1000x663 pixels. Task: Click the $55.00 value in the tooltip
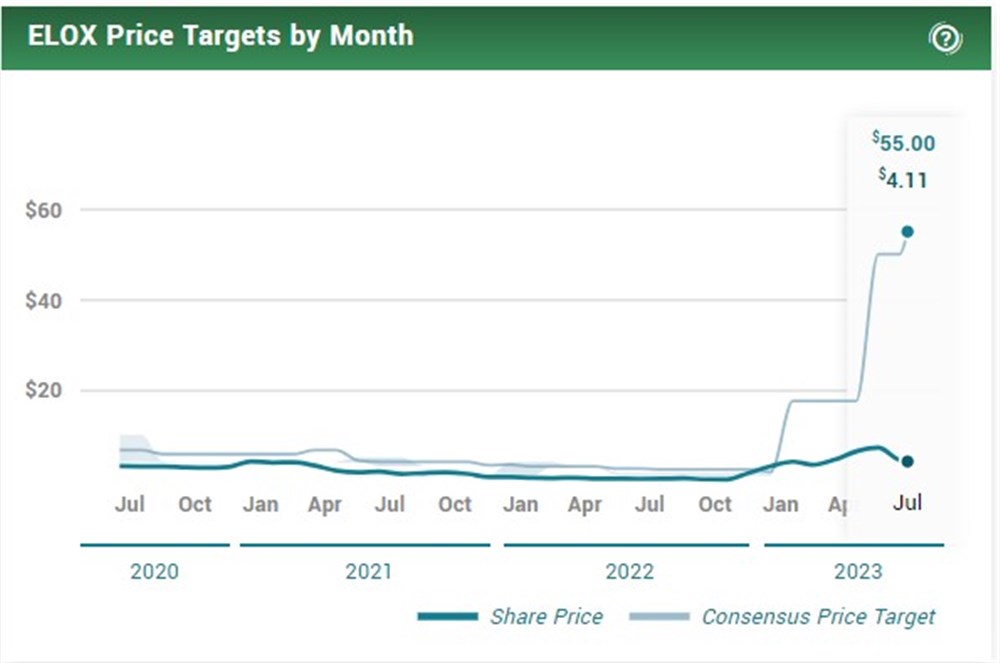(x=903, y=143)
